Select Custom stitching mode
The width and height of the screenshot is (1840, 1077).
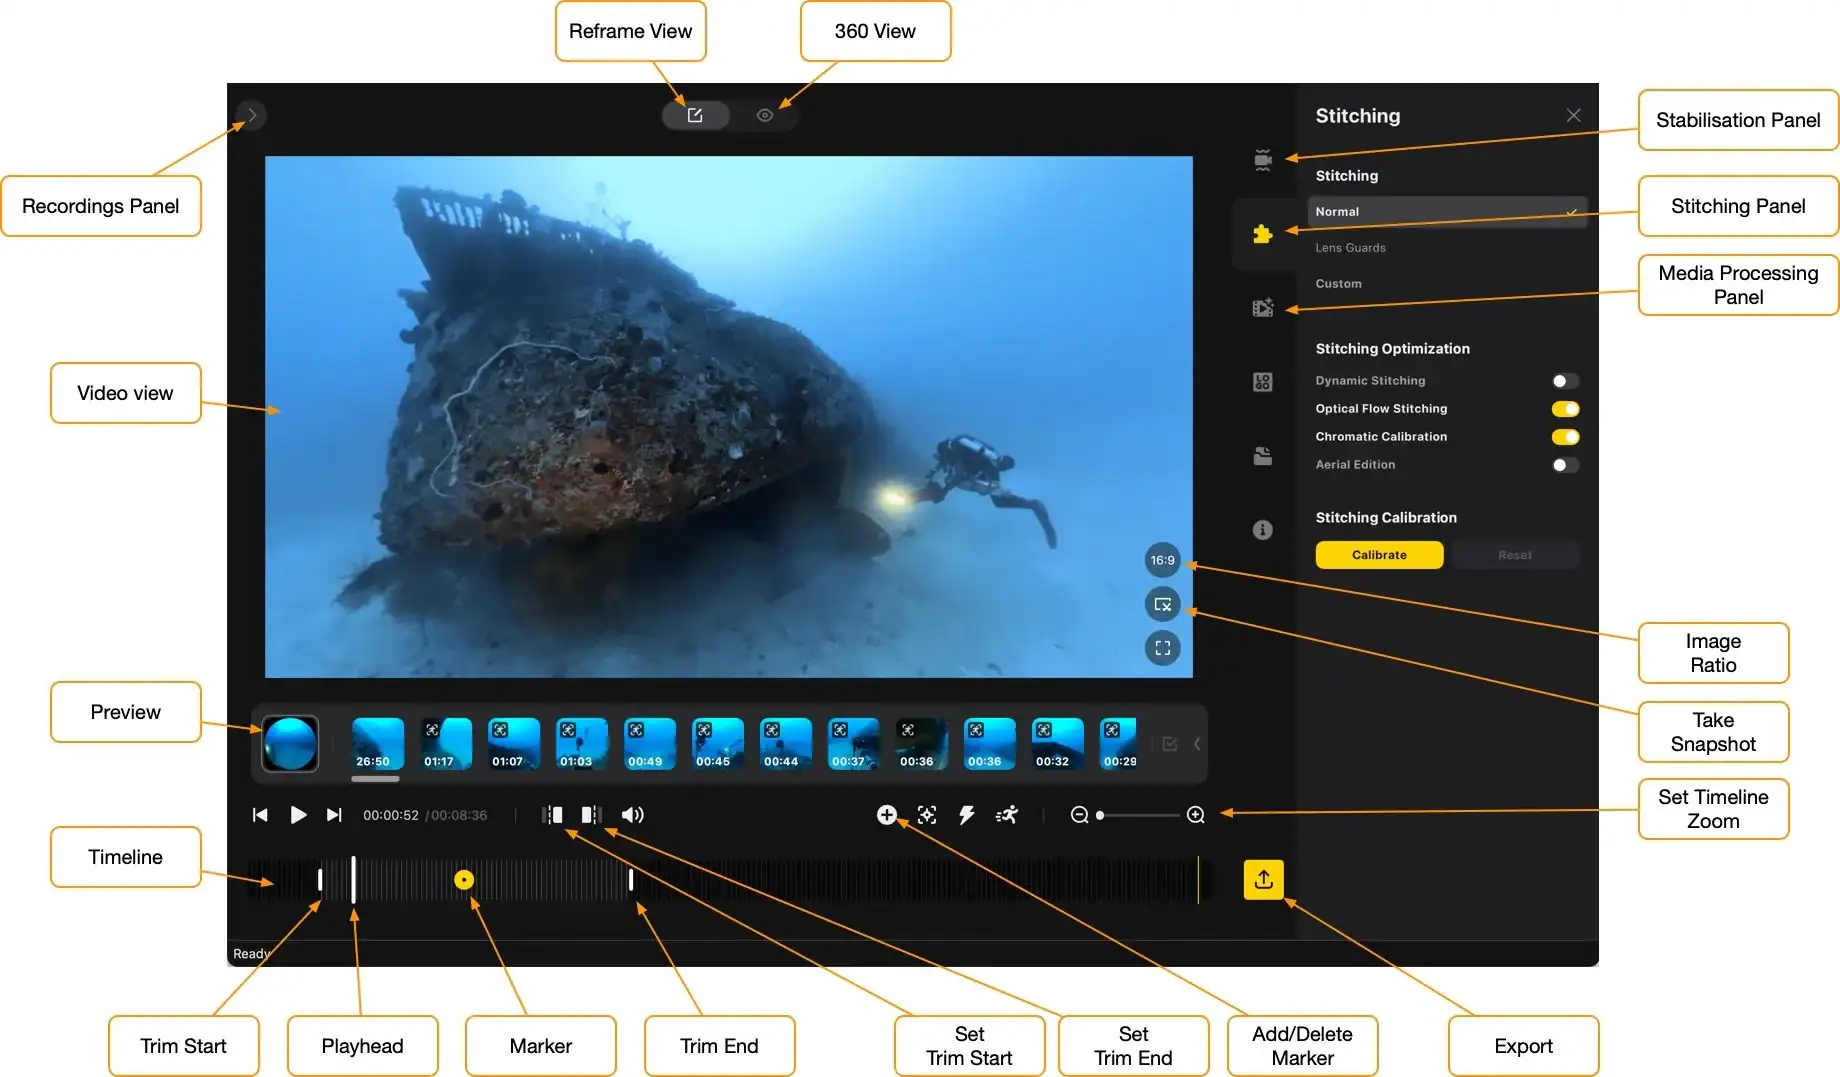[1338, 283]
